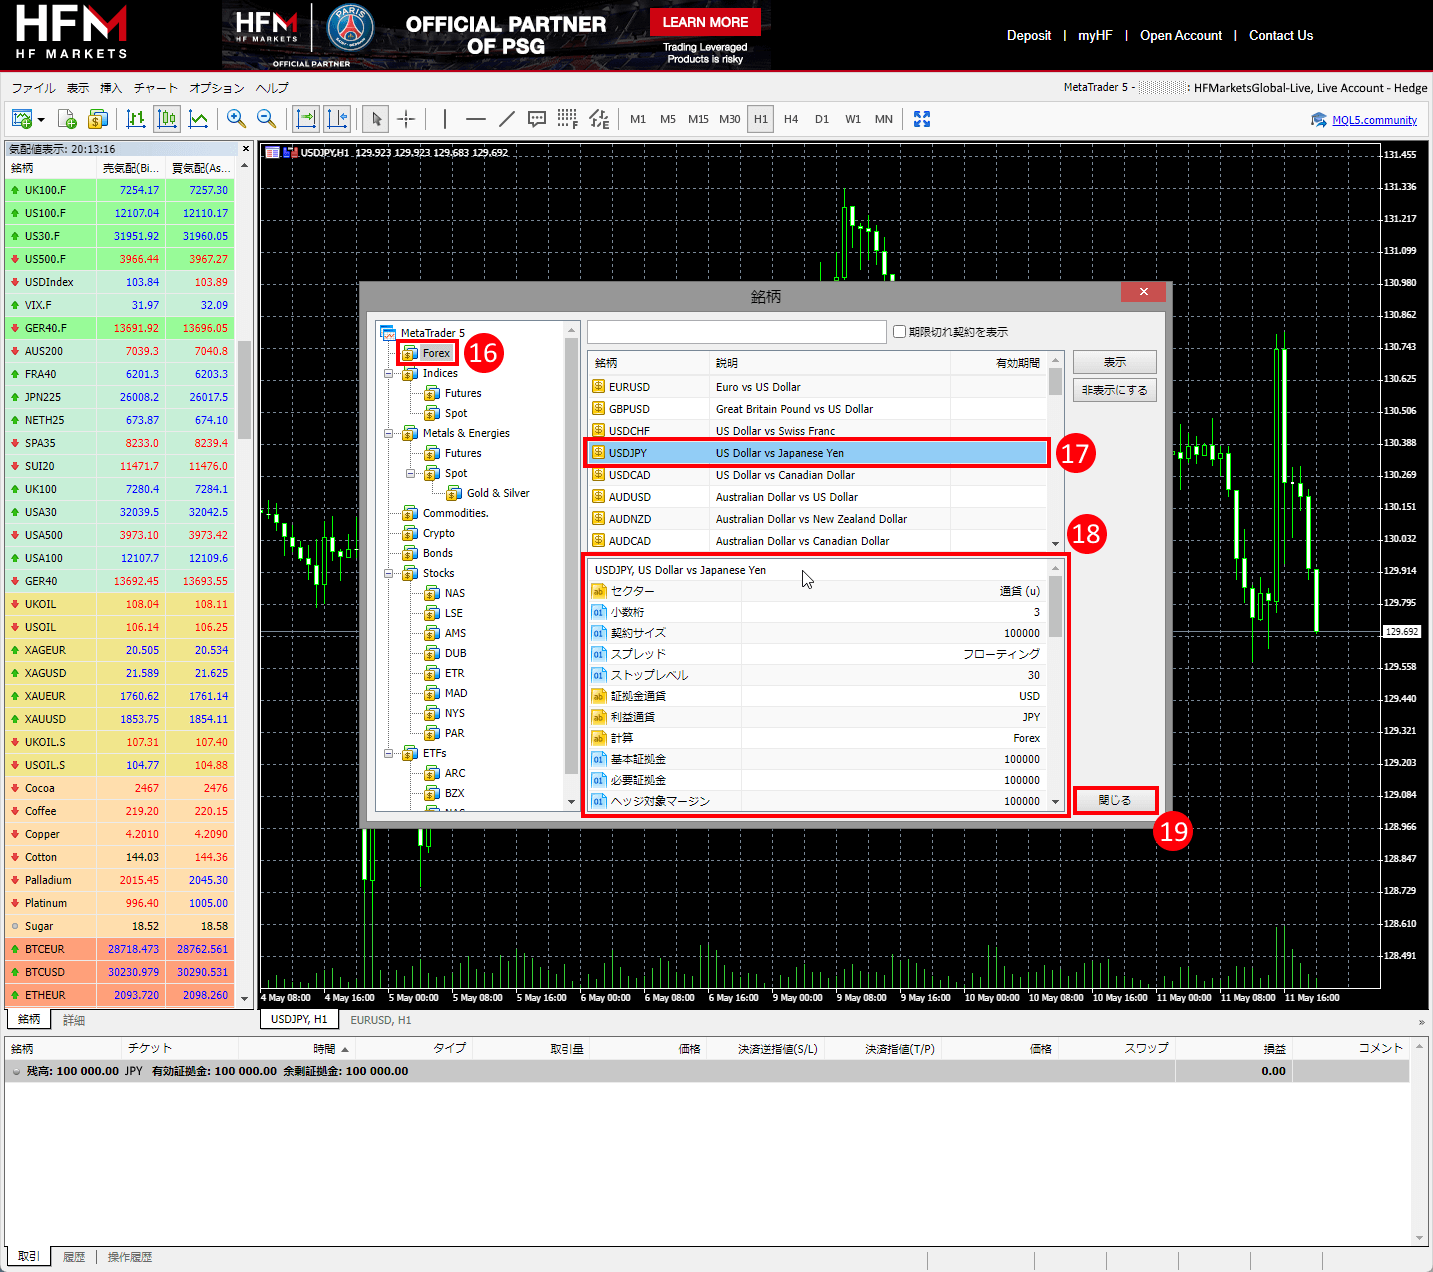Select the Crypto tree item

(438, 533)
